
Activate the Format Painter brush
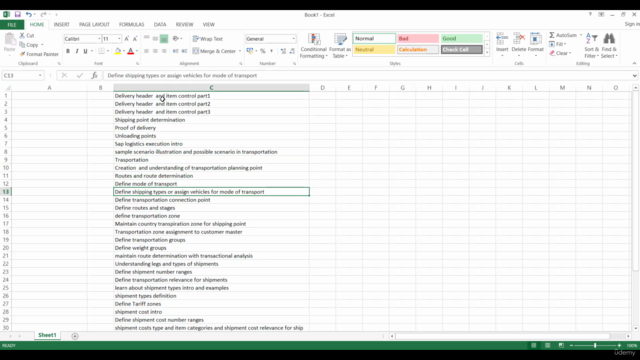[39, 54]
